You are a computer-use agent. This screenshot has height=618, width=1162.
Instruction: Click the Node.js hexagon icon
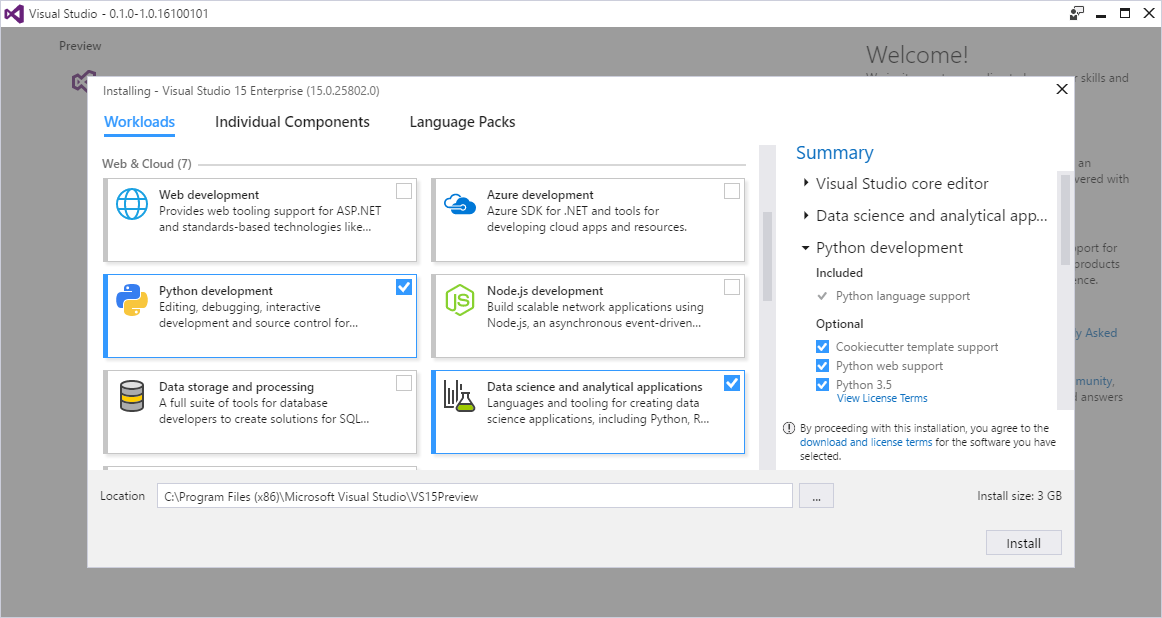pos(459,300)
